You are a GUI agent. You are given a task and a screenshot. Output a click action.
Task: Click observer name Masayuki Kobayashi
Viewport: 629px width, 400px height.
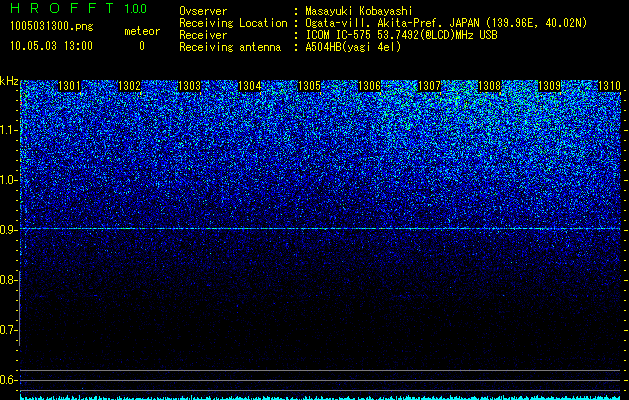tap(359, 11)
